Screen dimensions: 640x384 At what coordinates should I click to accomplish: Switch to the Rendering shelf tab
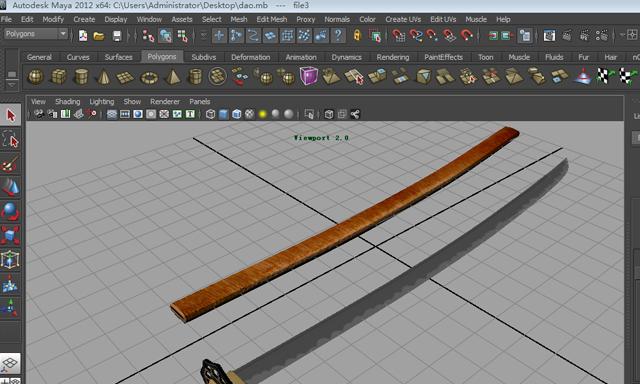pyautogui.click(x=393, y=57)
